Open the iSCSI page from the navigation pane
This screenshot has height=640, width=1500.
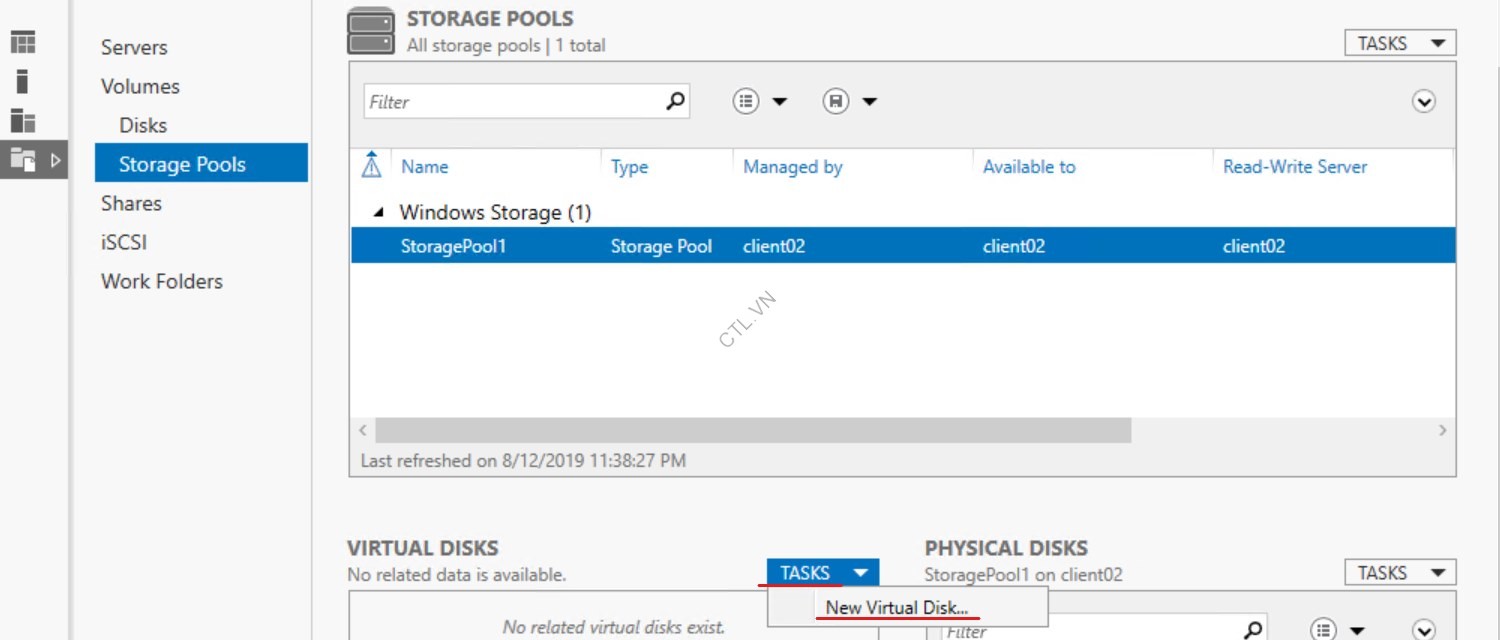[123, 242]
